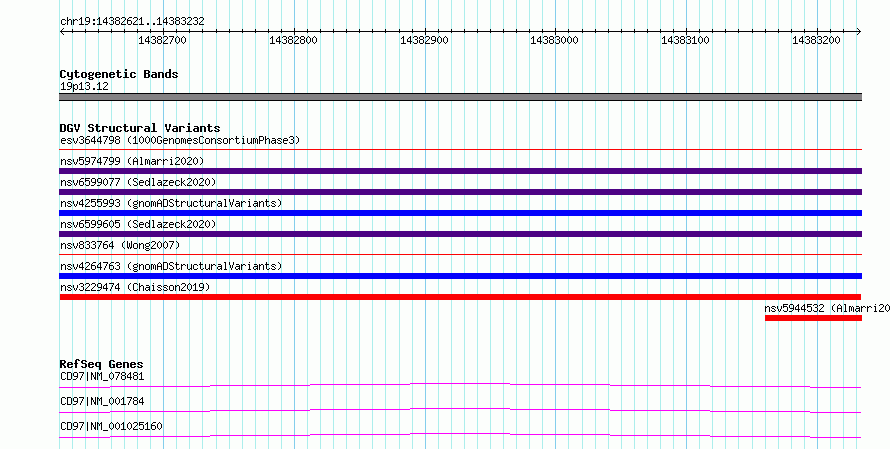The width and height of the screenshot is (890, 449).
Task: Open variant nsv5944532 Almarri label
Action: (826, 308)
